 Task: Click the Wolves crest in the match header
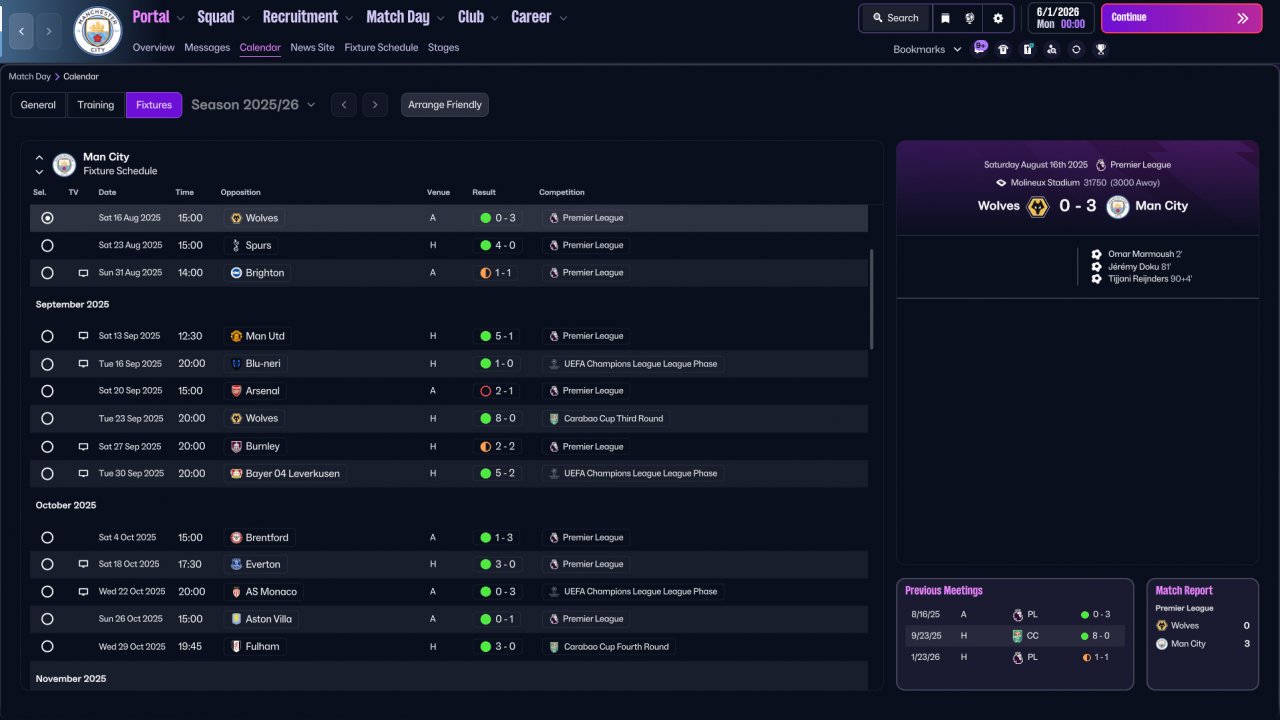point(1038,207)
